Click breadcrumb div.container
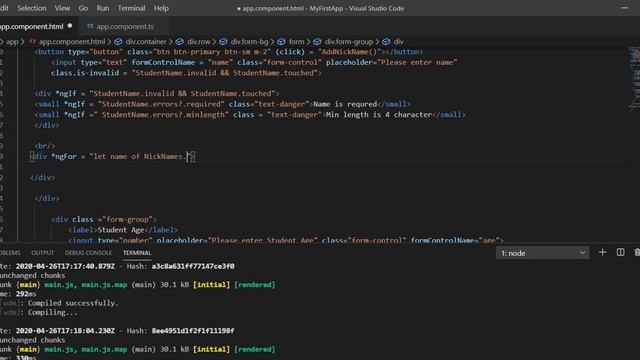Image resolution: width=640 pixels, height=360 pixels. pyautogui.click(x=146, y=42)
